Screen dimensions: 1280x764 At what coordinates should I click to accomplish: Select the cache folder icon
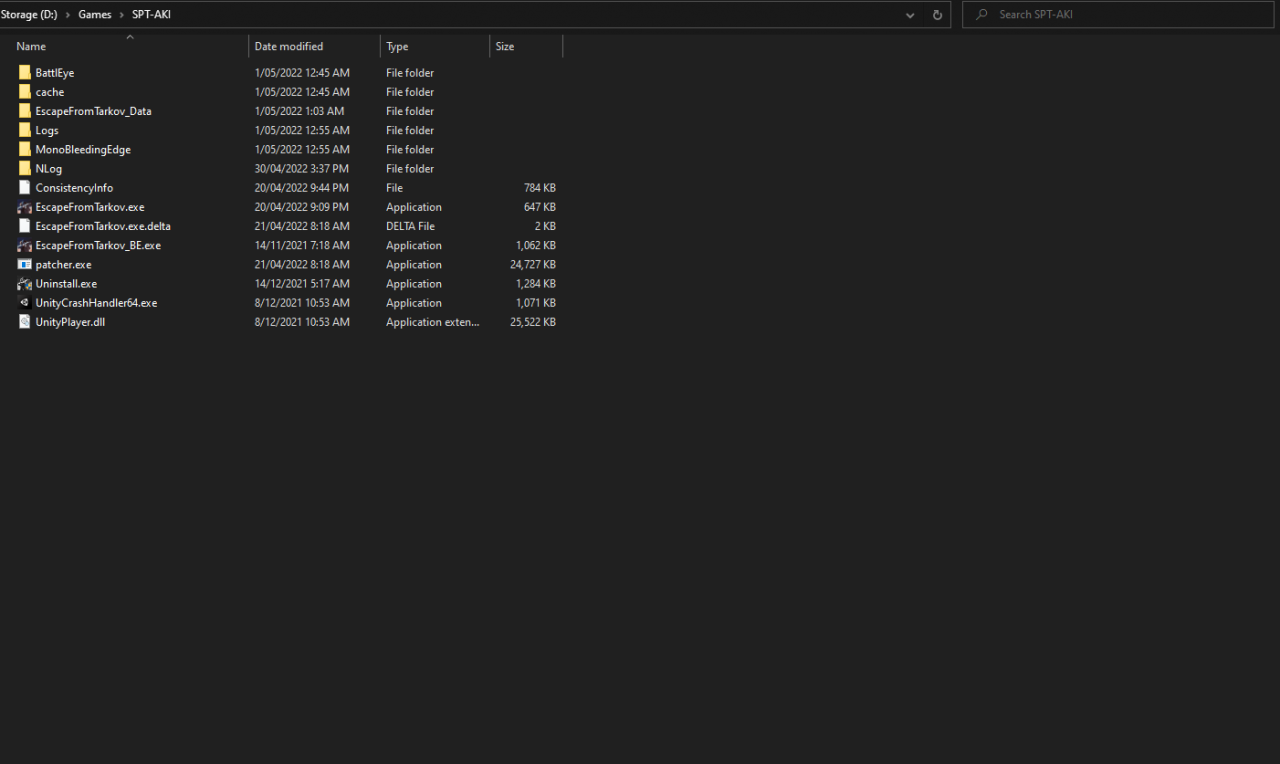[x=25, y=92]
